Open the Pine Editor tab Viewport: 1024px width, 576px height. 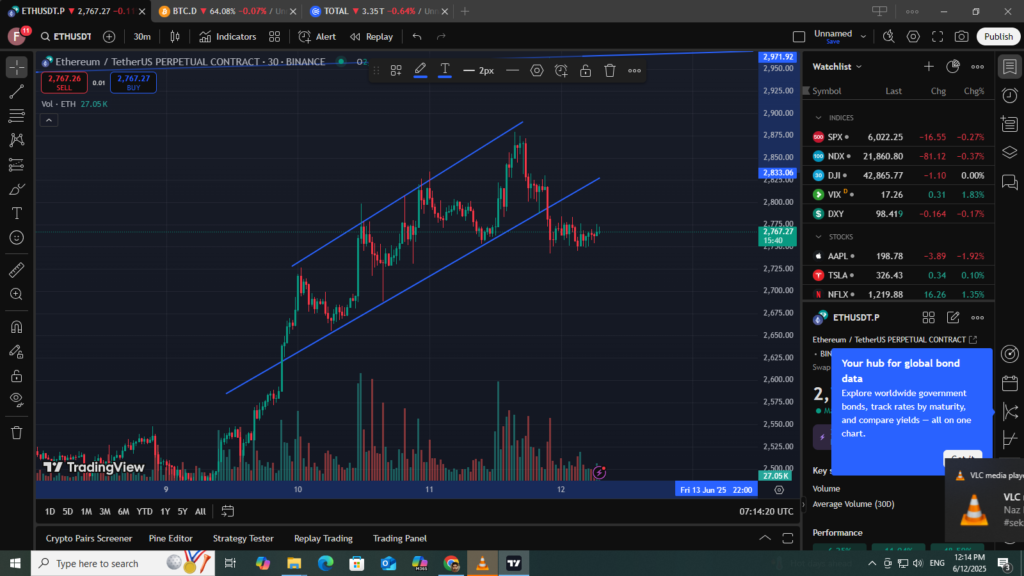pos(170,538)
